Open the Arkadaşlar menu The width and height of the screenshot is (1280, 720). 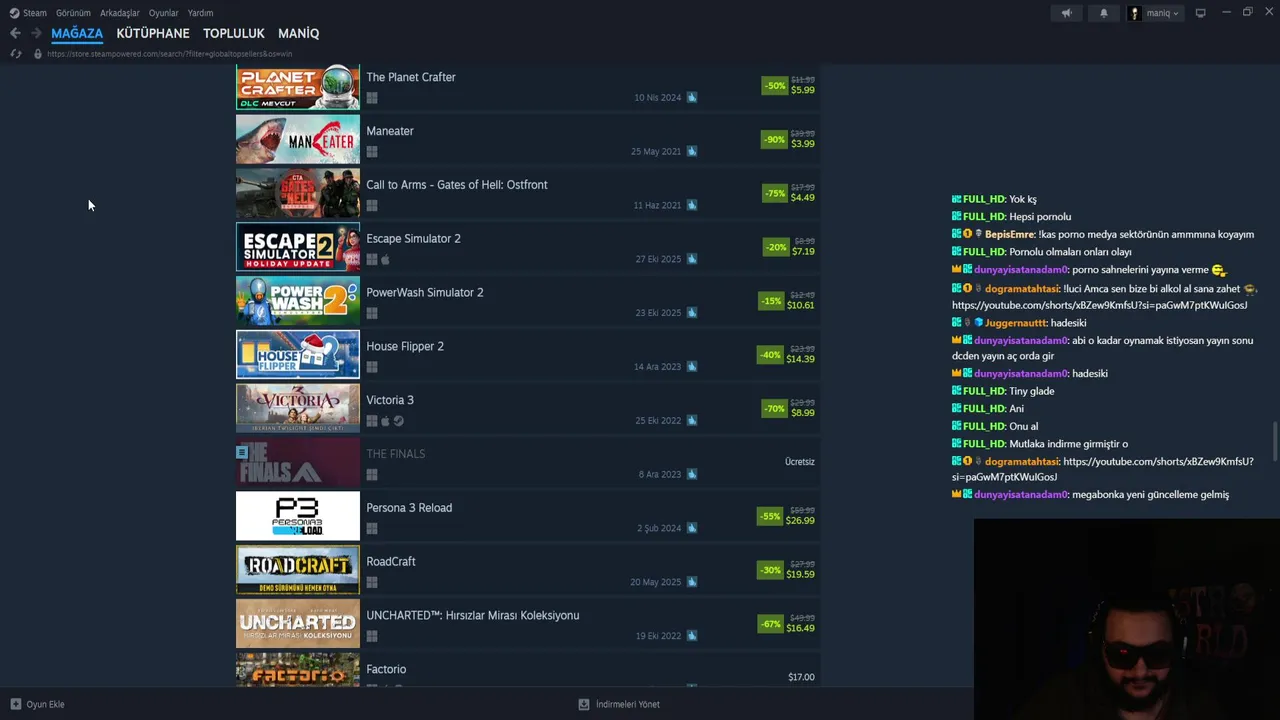120,13
